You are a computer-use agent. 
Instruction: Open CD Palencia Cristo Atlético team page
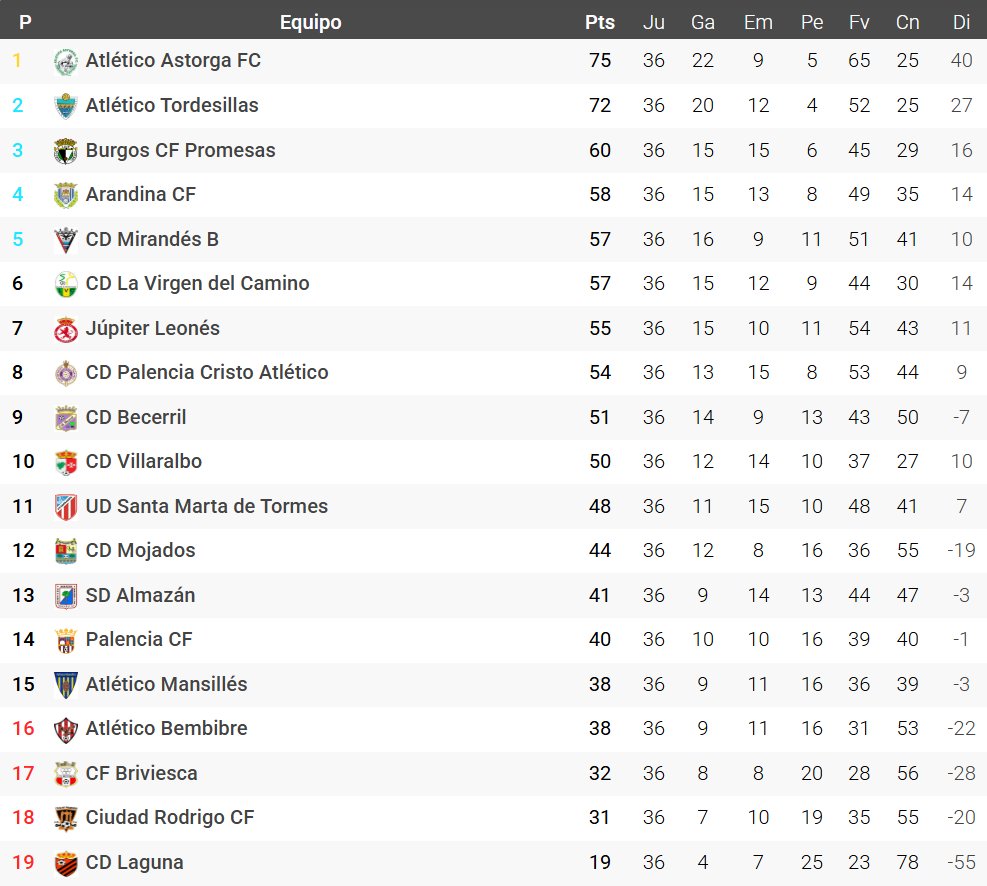[x=207, y=372]
